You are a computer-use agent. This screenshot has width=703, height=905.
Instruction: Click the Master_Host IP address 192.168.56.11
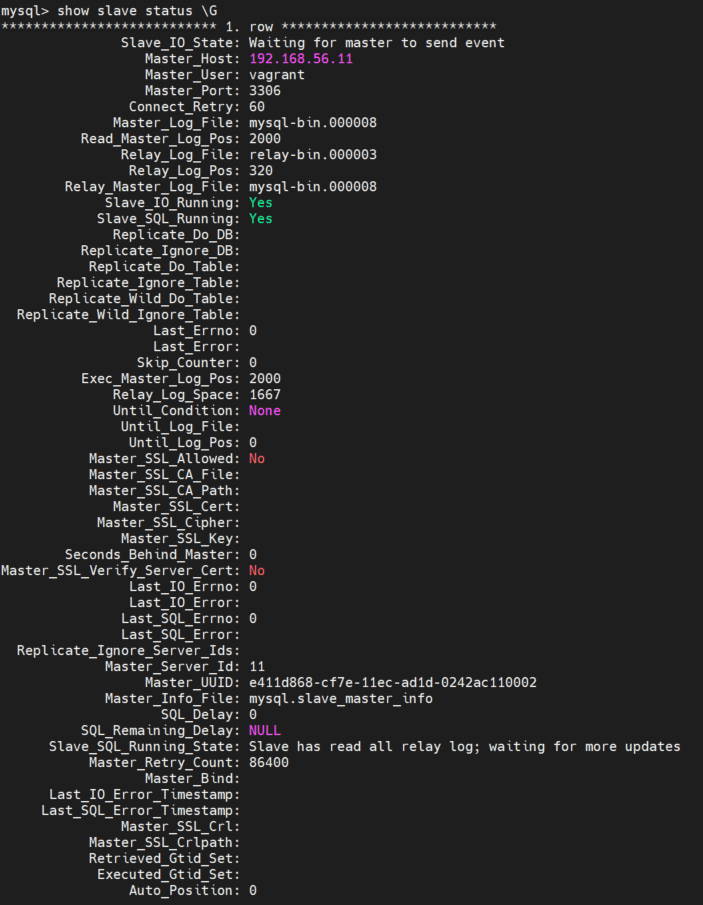301,59
